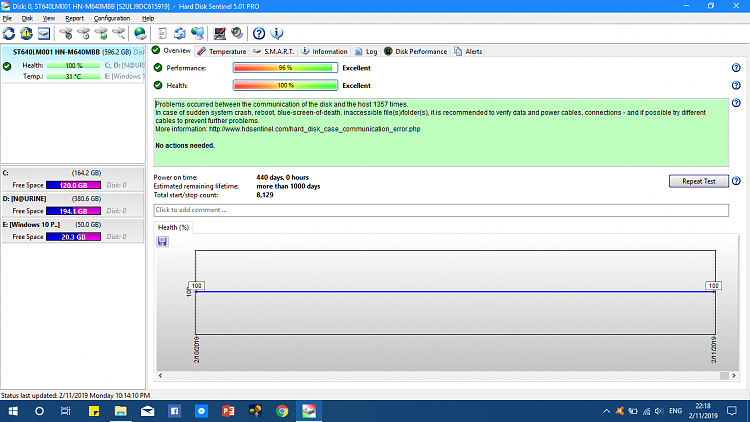This screenshot has width=750, height=422.
Task: Show hidden system tray icons
Action: [x=606, y=411]
